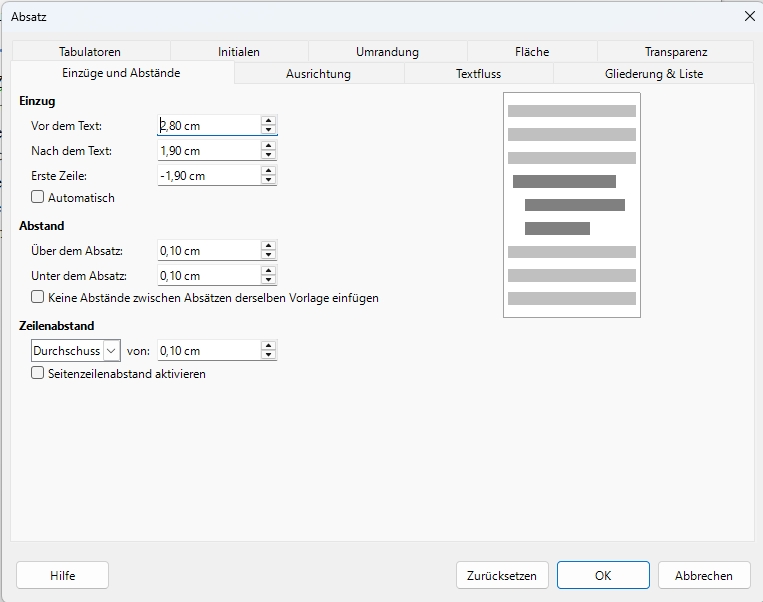Select the Umrandung tab
The height and width of the screenshot is (602, 763).
point(387,52)
